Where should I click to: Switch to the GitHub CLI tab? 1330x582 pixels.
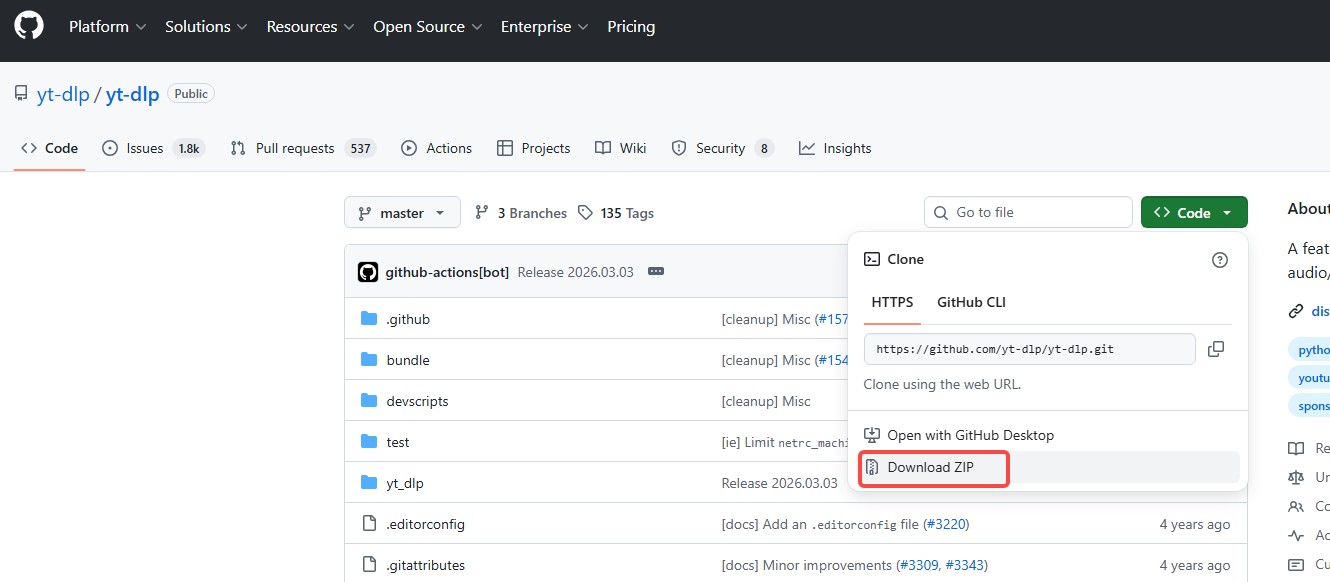click(970, 302)
